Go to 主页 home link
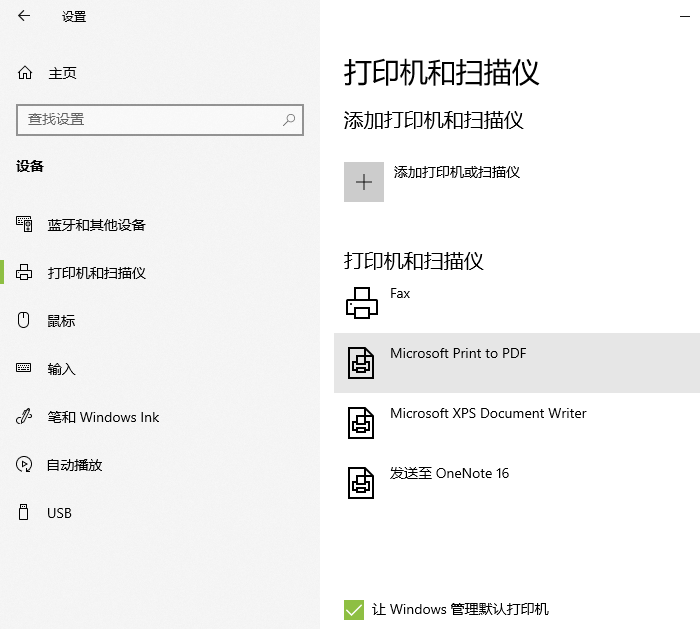700x629 pixels. (x=62, y=73)
